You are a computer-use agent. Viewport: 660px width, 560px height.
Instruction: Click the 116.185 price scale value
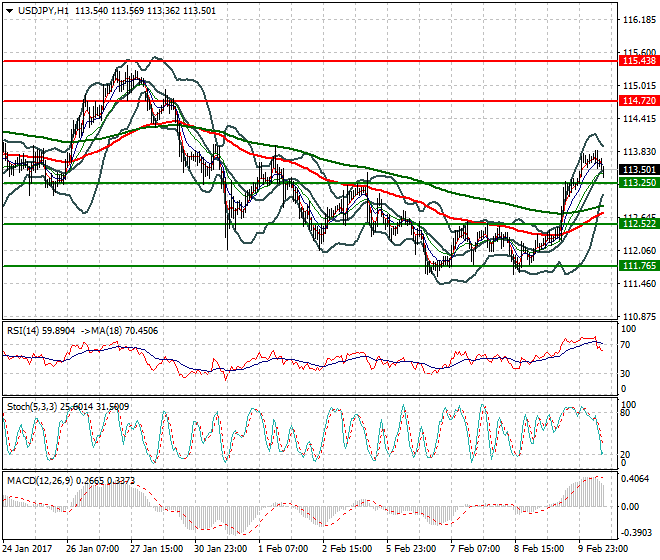click(639, 20)
